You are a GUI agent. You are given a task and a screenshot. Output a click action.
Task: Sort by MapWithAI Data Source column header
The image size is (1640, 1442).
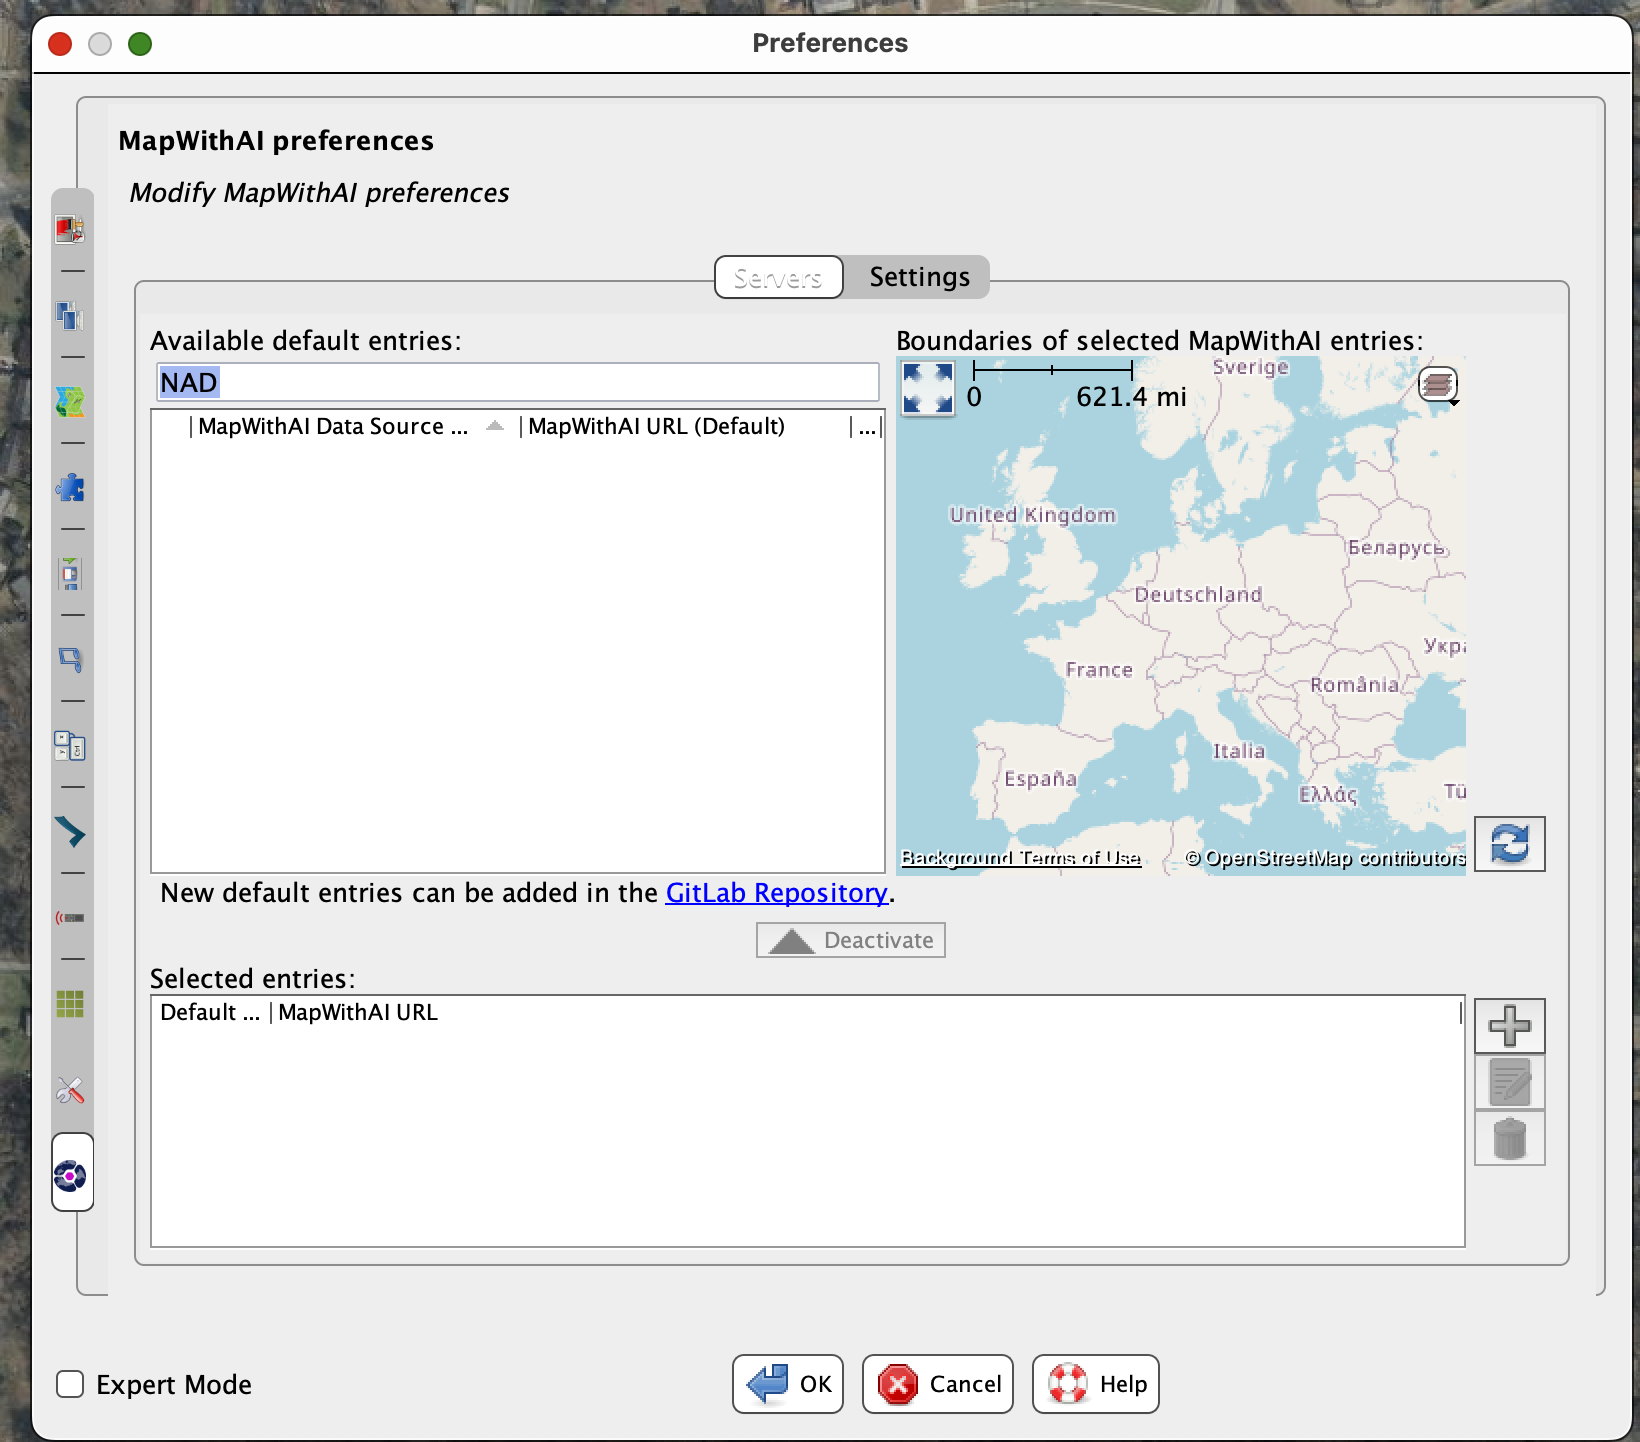click(x=353, y=426)
